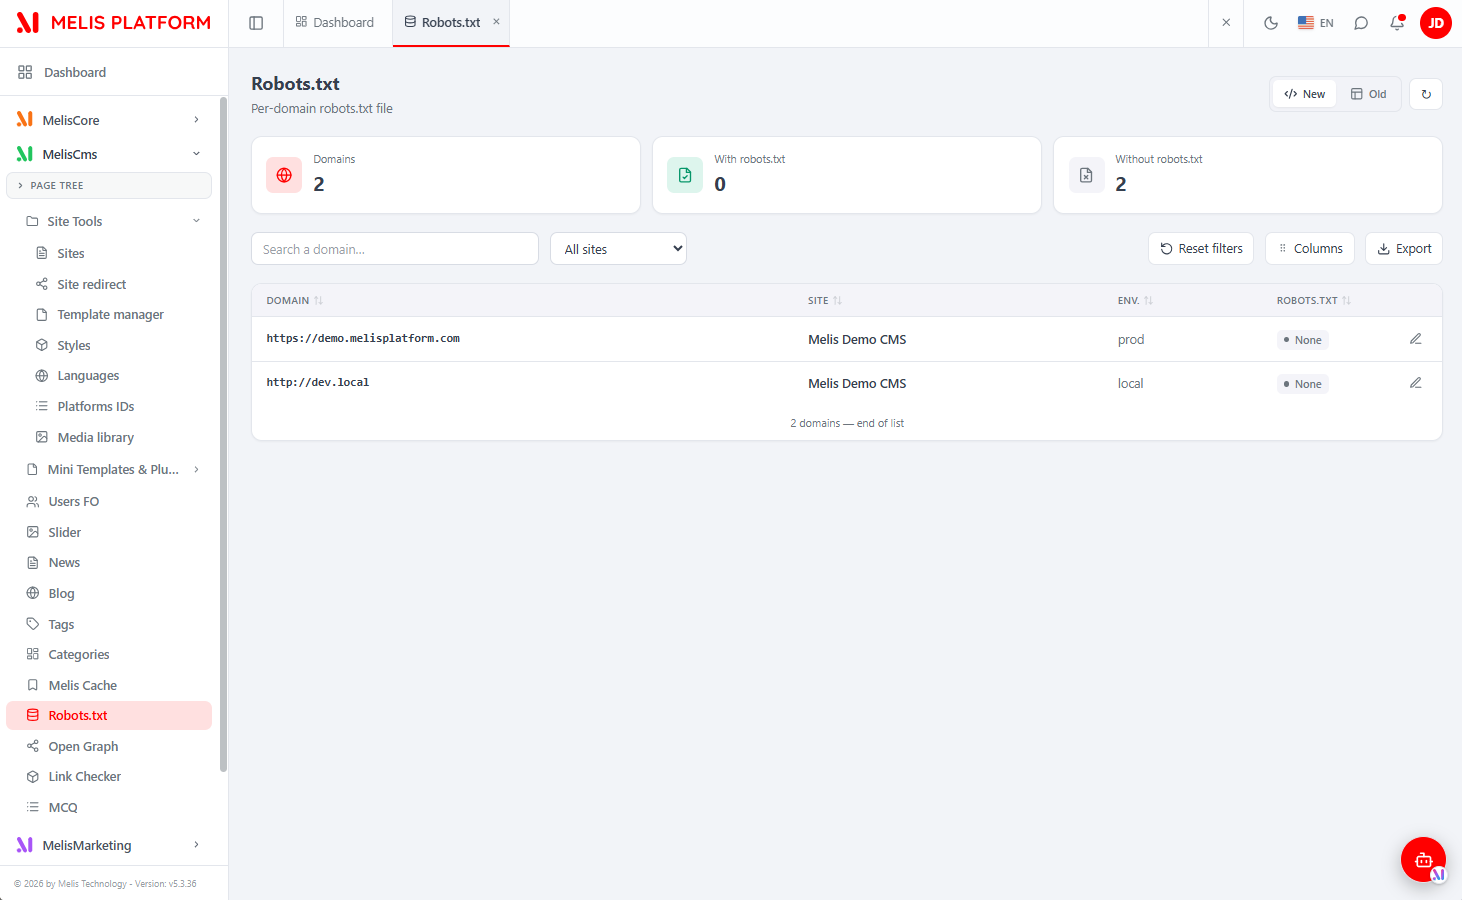Image resolution: width=1462 pixels, height=900 pixels.
Task: Click the refresh icon button
Action: pyautogui.click(x=1426, y=94)
